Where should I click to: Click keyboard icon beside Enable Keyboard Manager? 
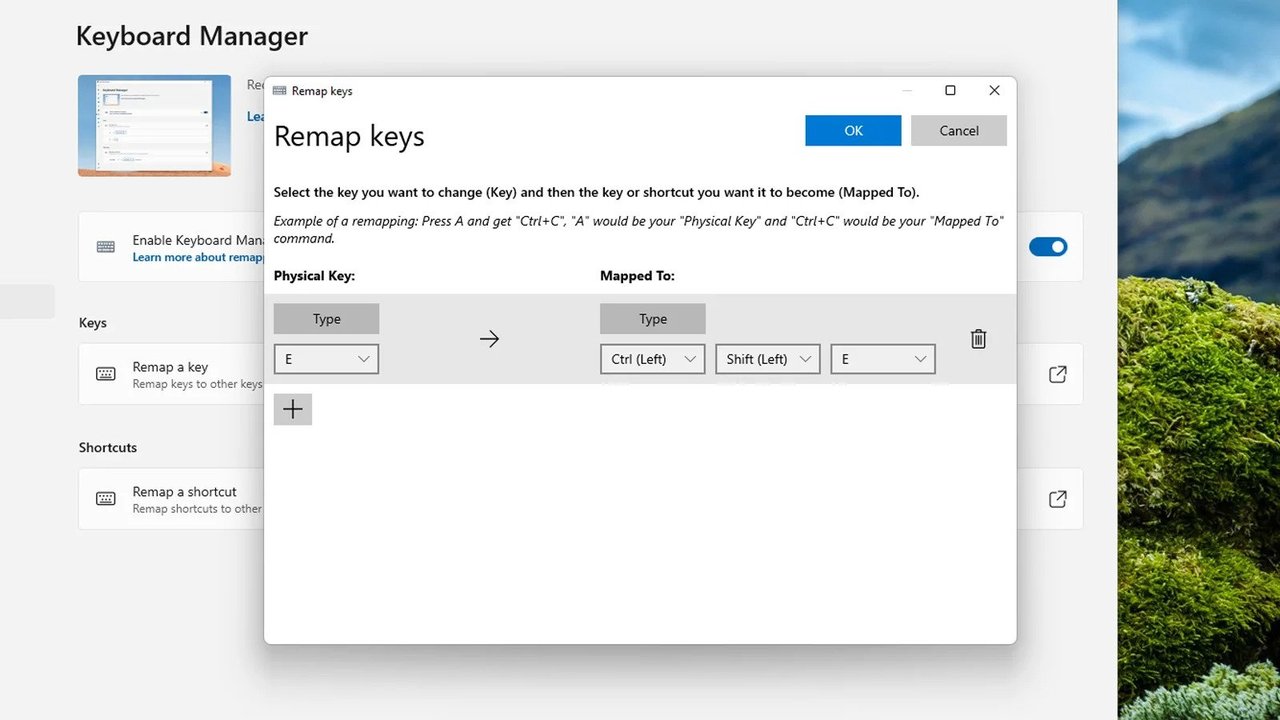coord(106,247)
